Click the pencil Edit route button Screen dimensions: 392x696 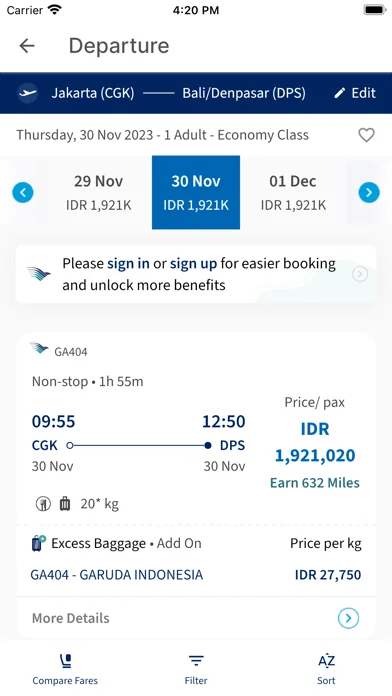(355, 93)
